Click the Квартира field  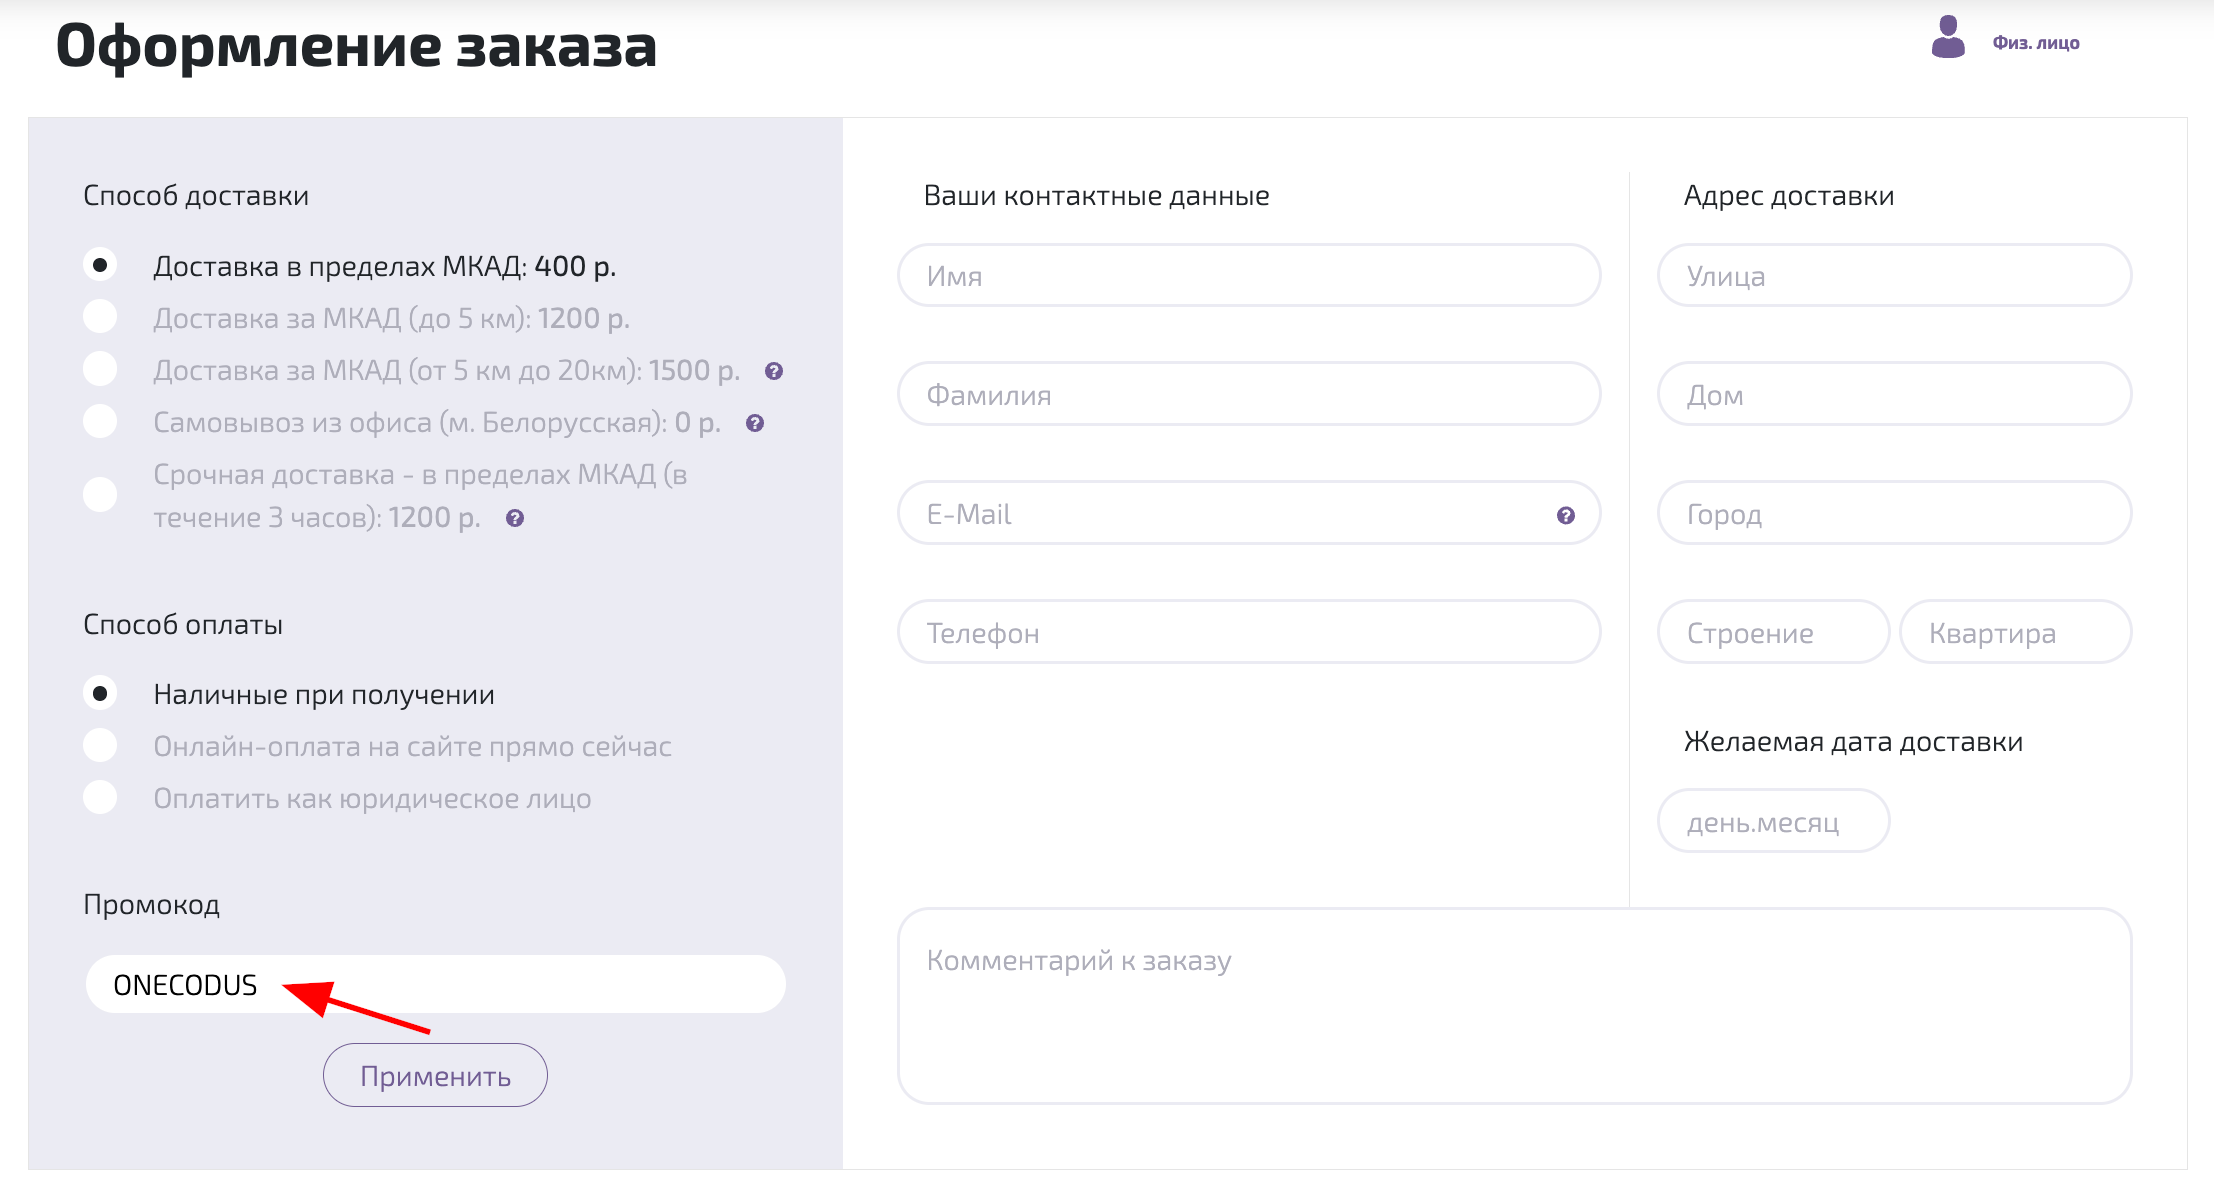coord(2016,631)
